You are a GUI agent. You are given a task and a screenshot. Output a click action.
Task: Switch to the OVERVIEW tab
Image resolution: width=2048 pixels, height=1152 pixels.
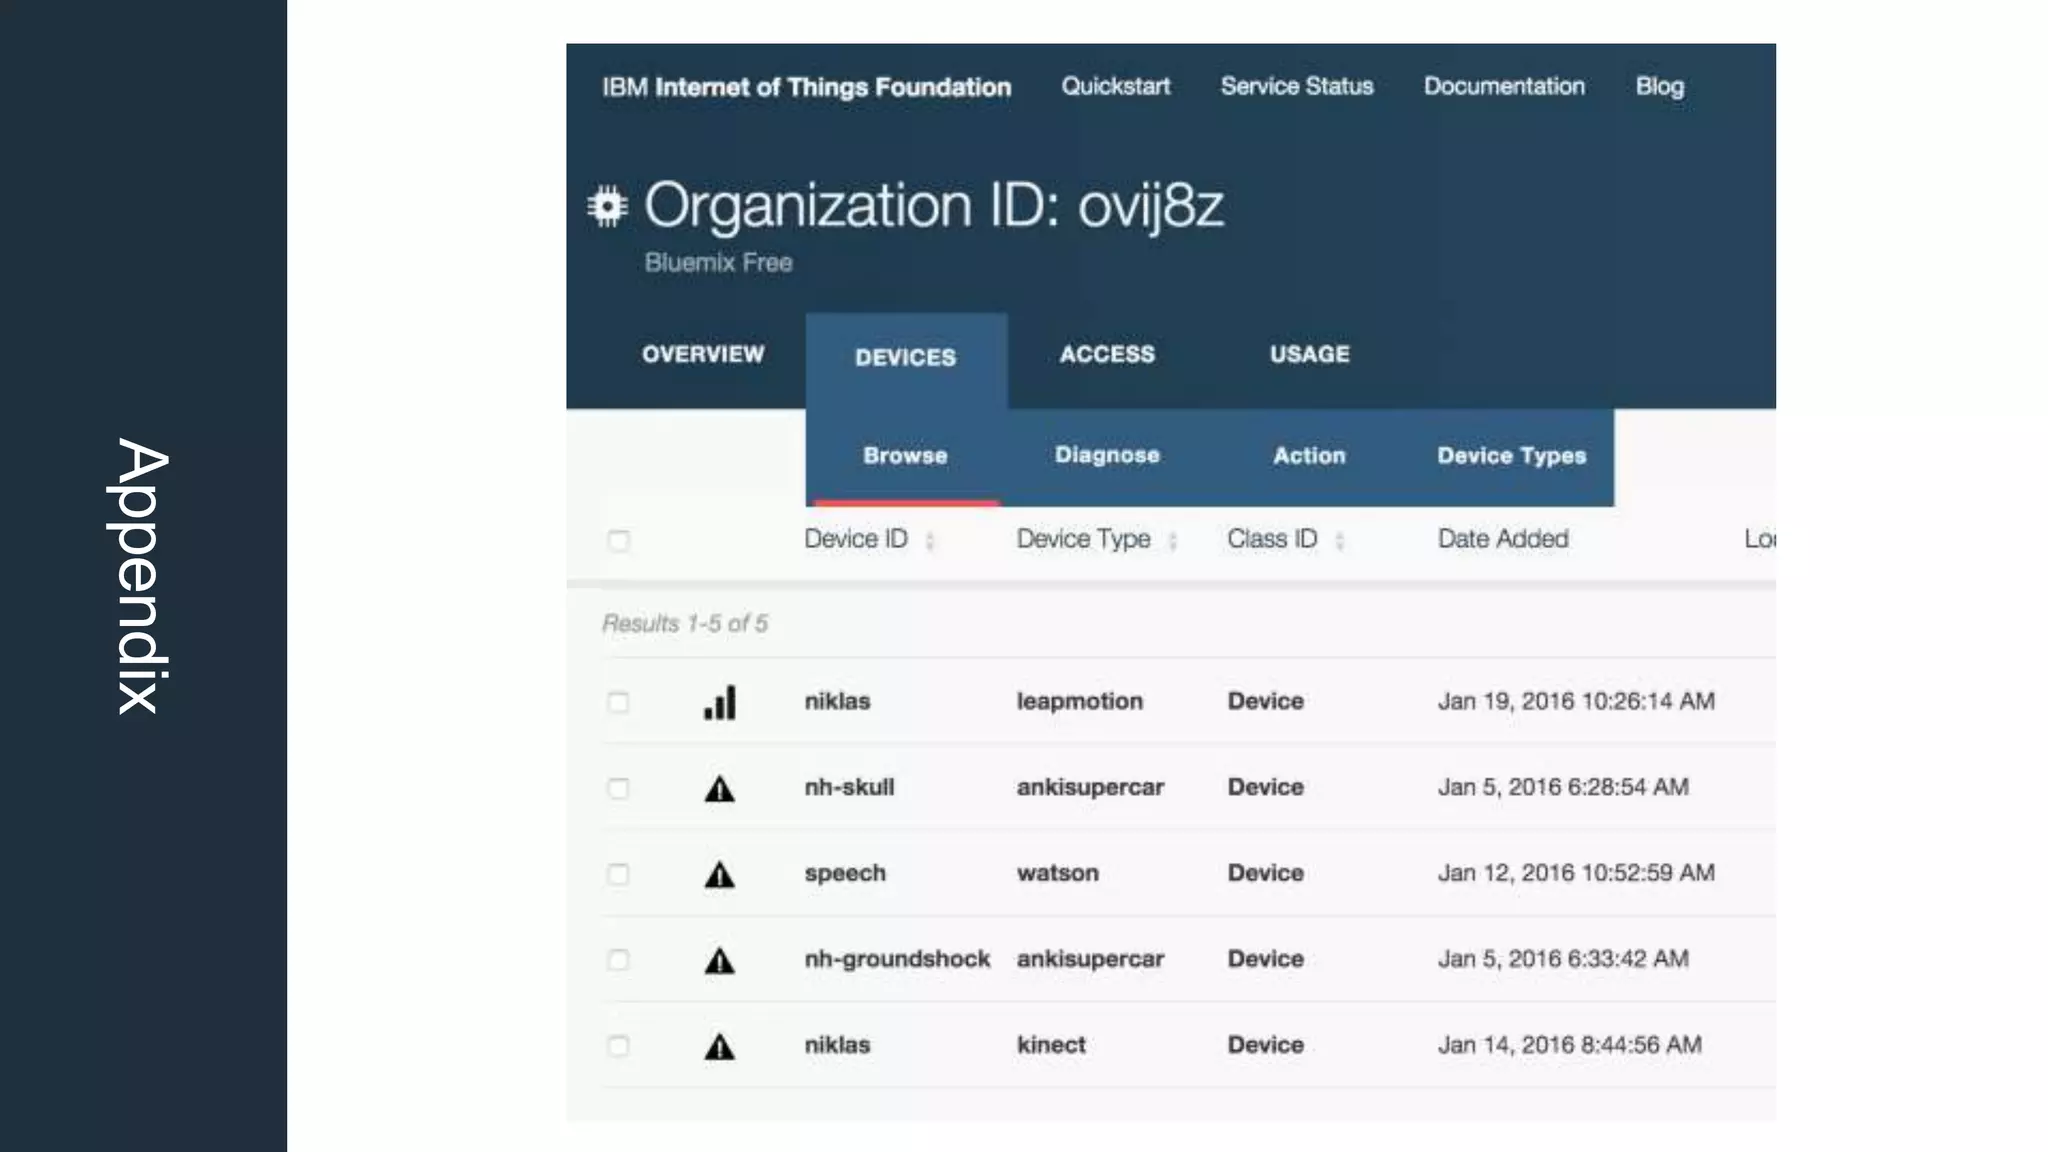click(x=703, y=354)
